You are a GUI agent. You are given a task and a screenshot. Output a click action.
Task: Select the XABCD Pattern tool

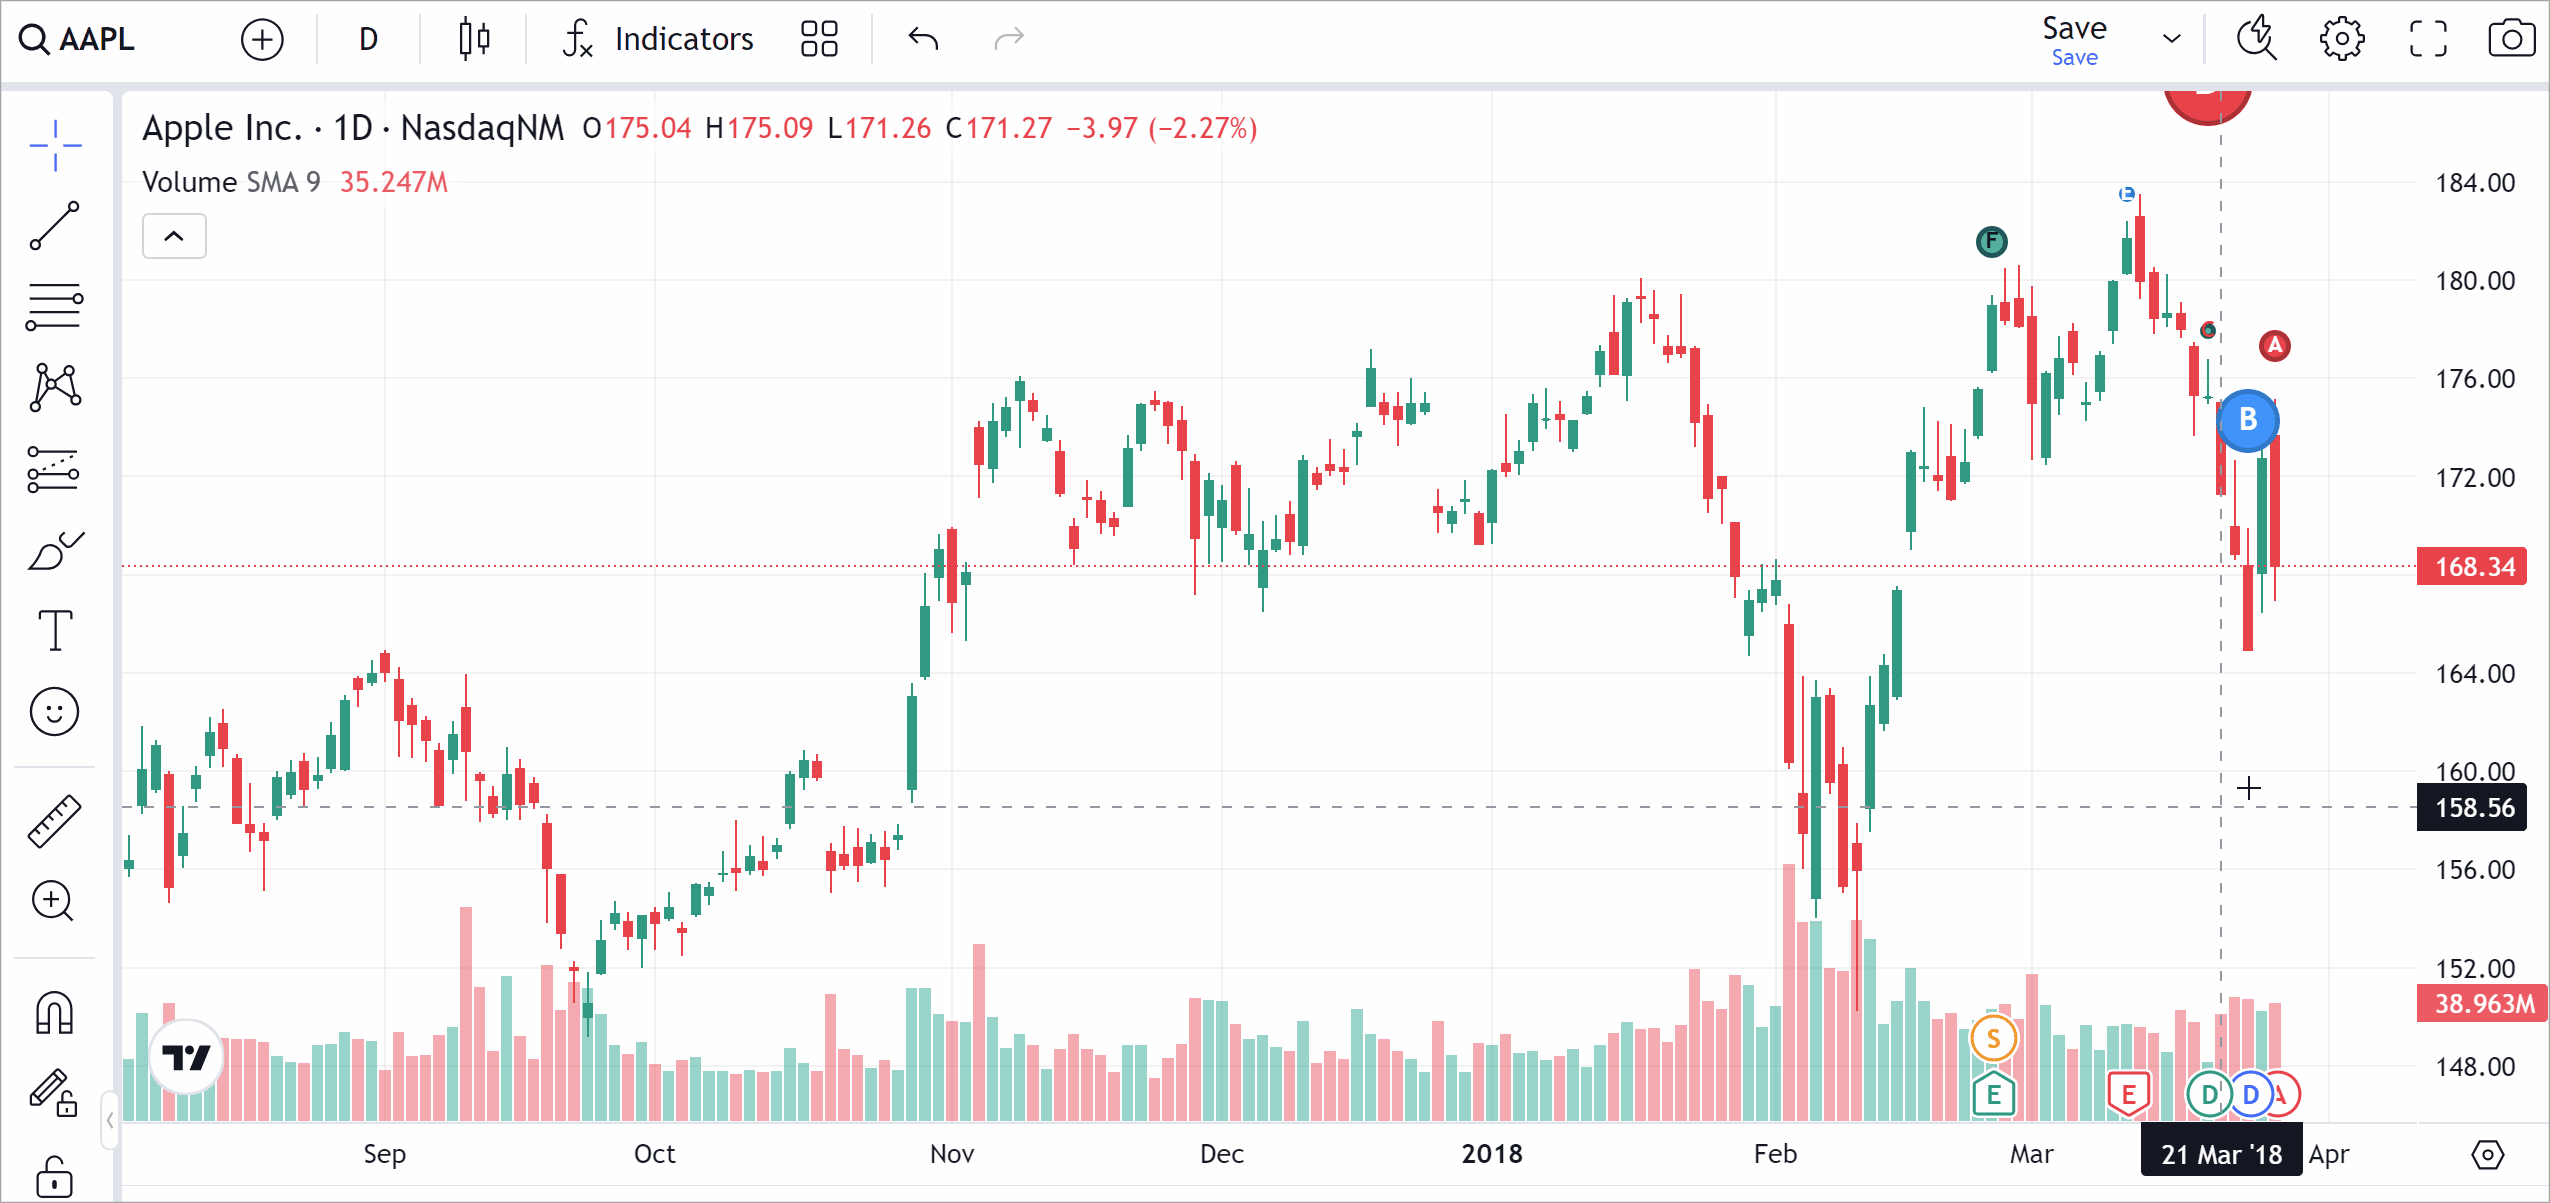[x=55, y=386]
